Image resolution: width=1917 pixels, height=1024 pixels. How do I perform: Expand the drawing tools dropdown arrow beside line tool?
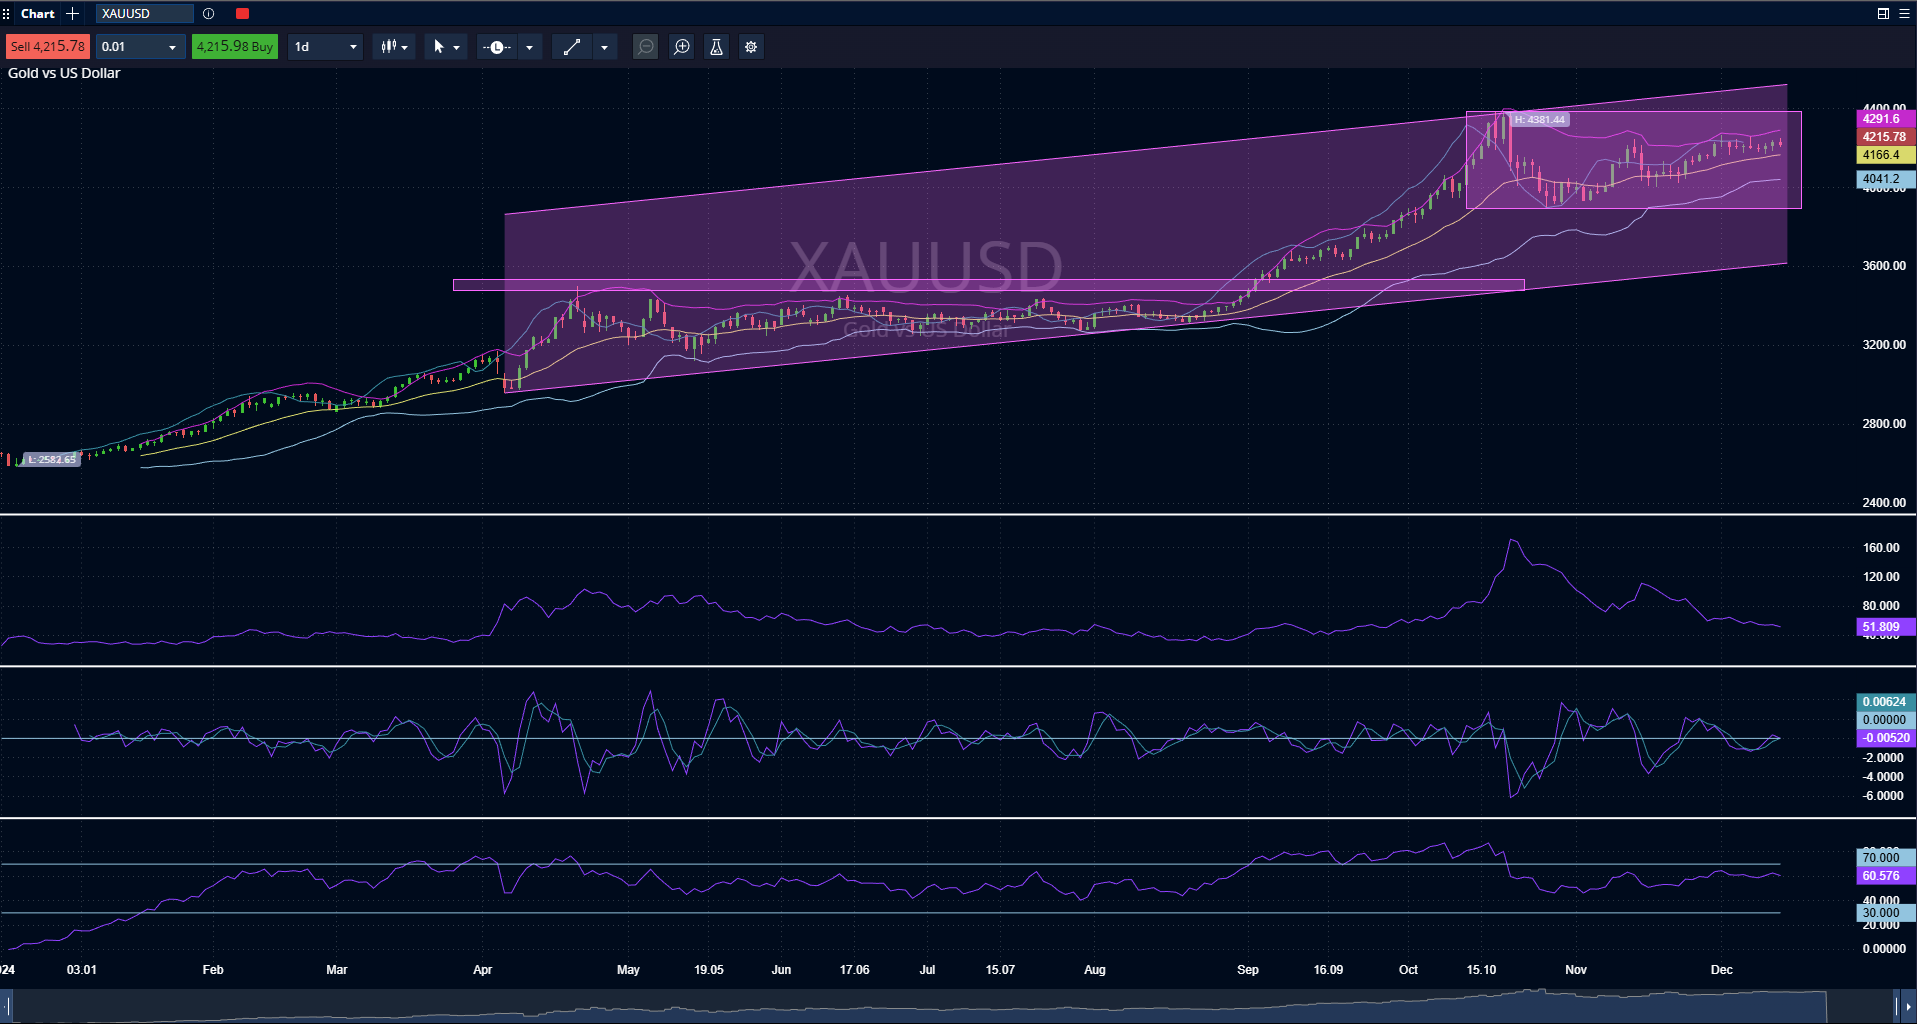604,47
